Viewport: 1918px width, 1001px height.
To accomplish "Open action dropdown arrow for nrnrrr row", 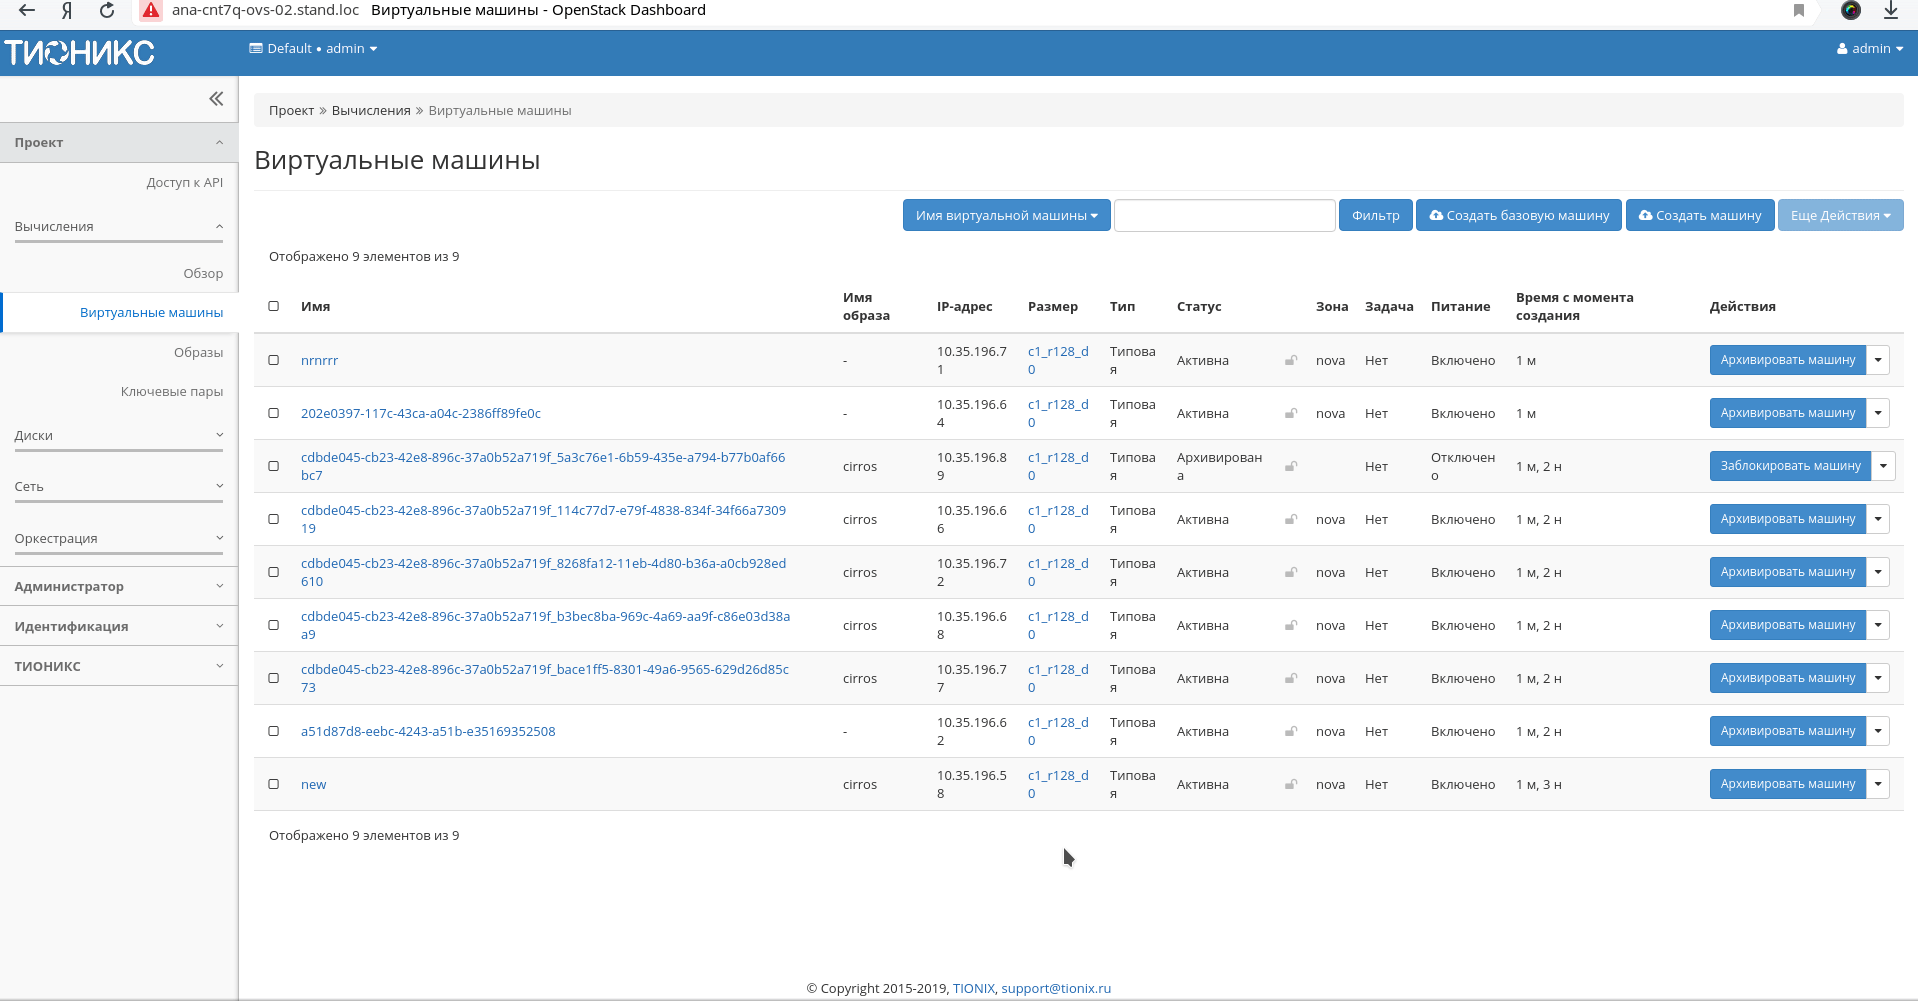I will tap(1878, 360).
